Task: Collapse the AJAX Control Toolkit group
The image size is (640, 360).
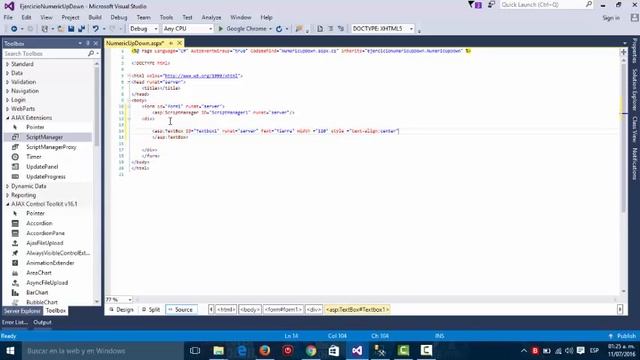Action: (7, 204)
